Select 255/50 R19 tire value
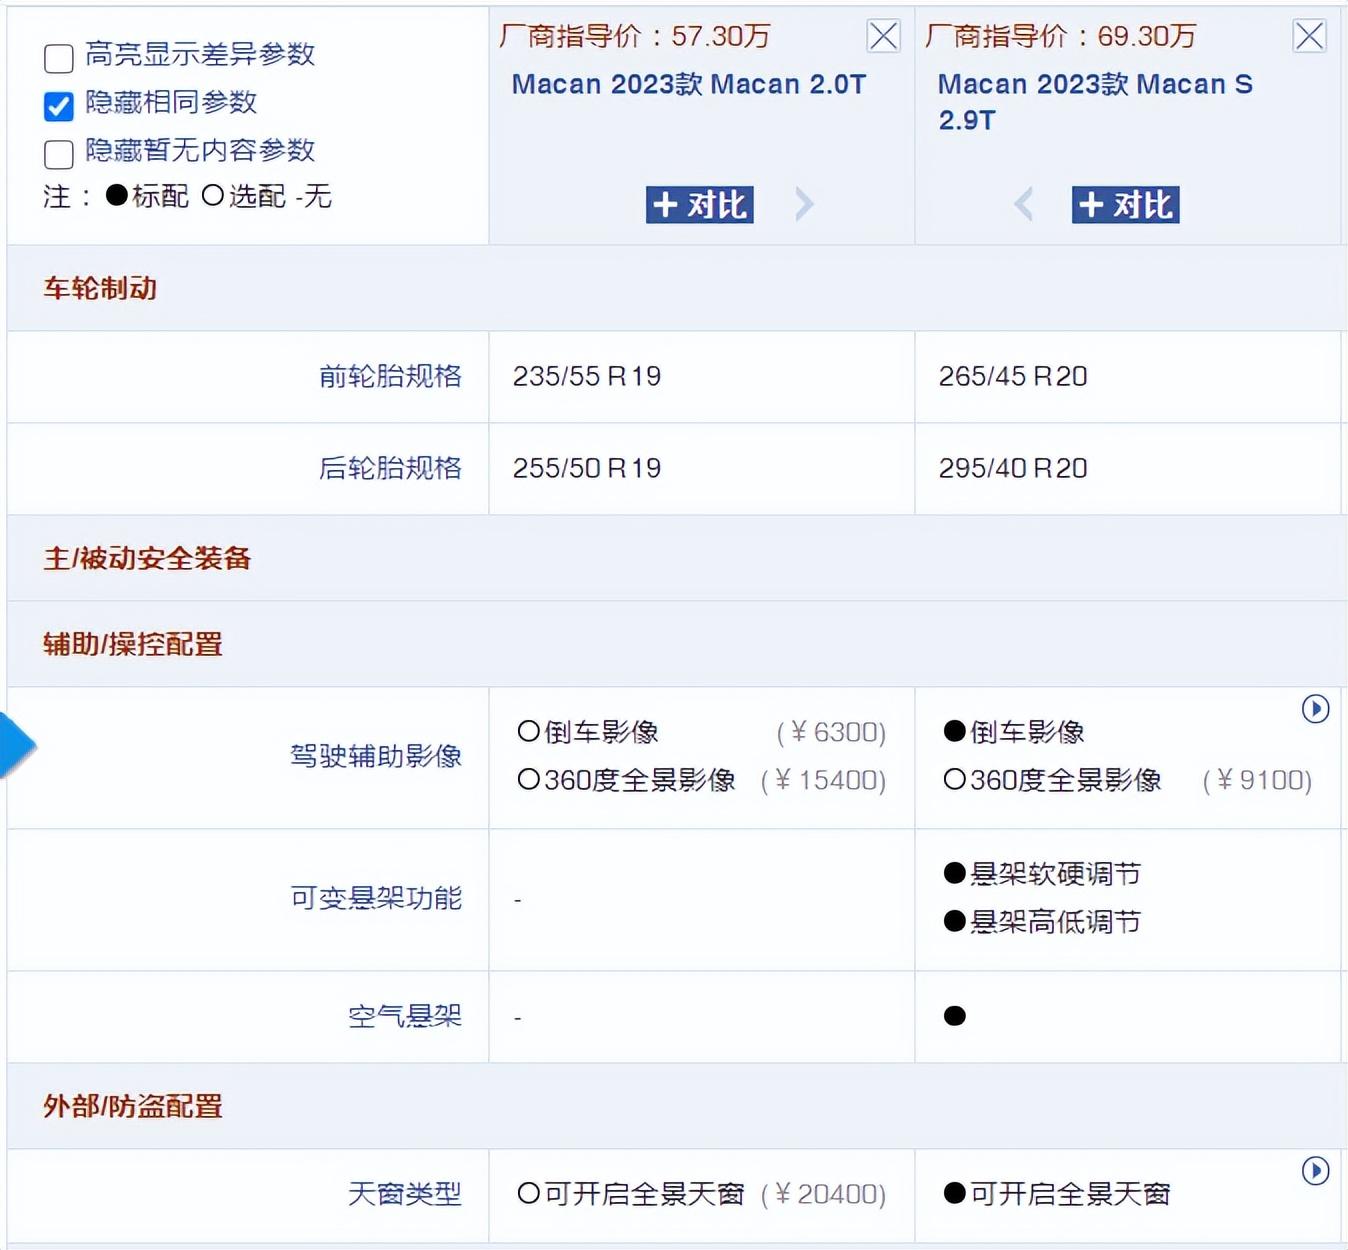The image size is (1348, 1250). [587, 468]
